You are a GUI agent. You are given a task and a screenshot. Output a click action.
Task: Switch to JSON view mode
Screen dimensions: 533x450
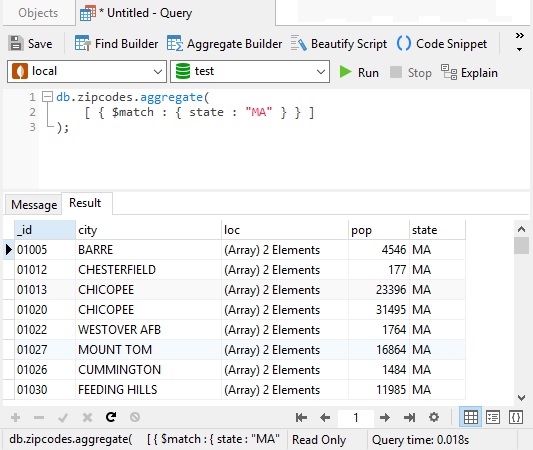tap(515, 417)
